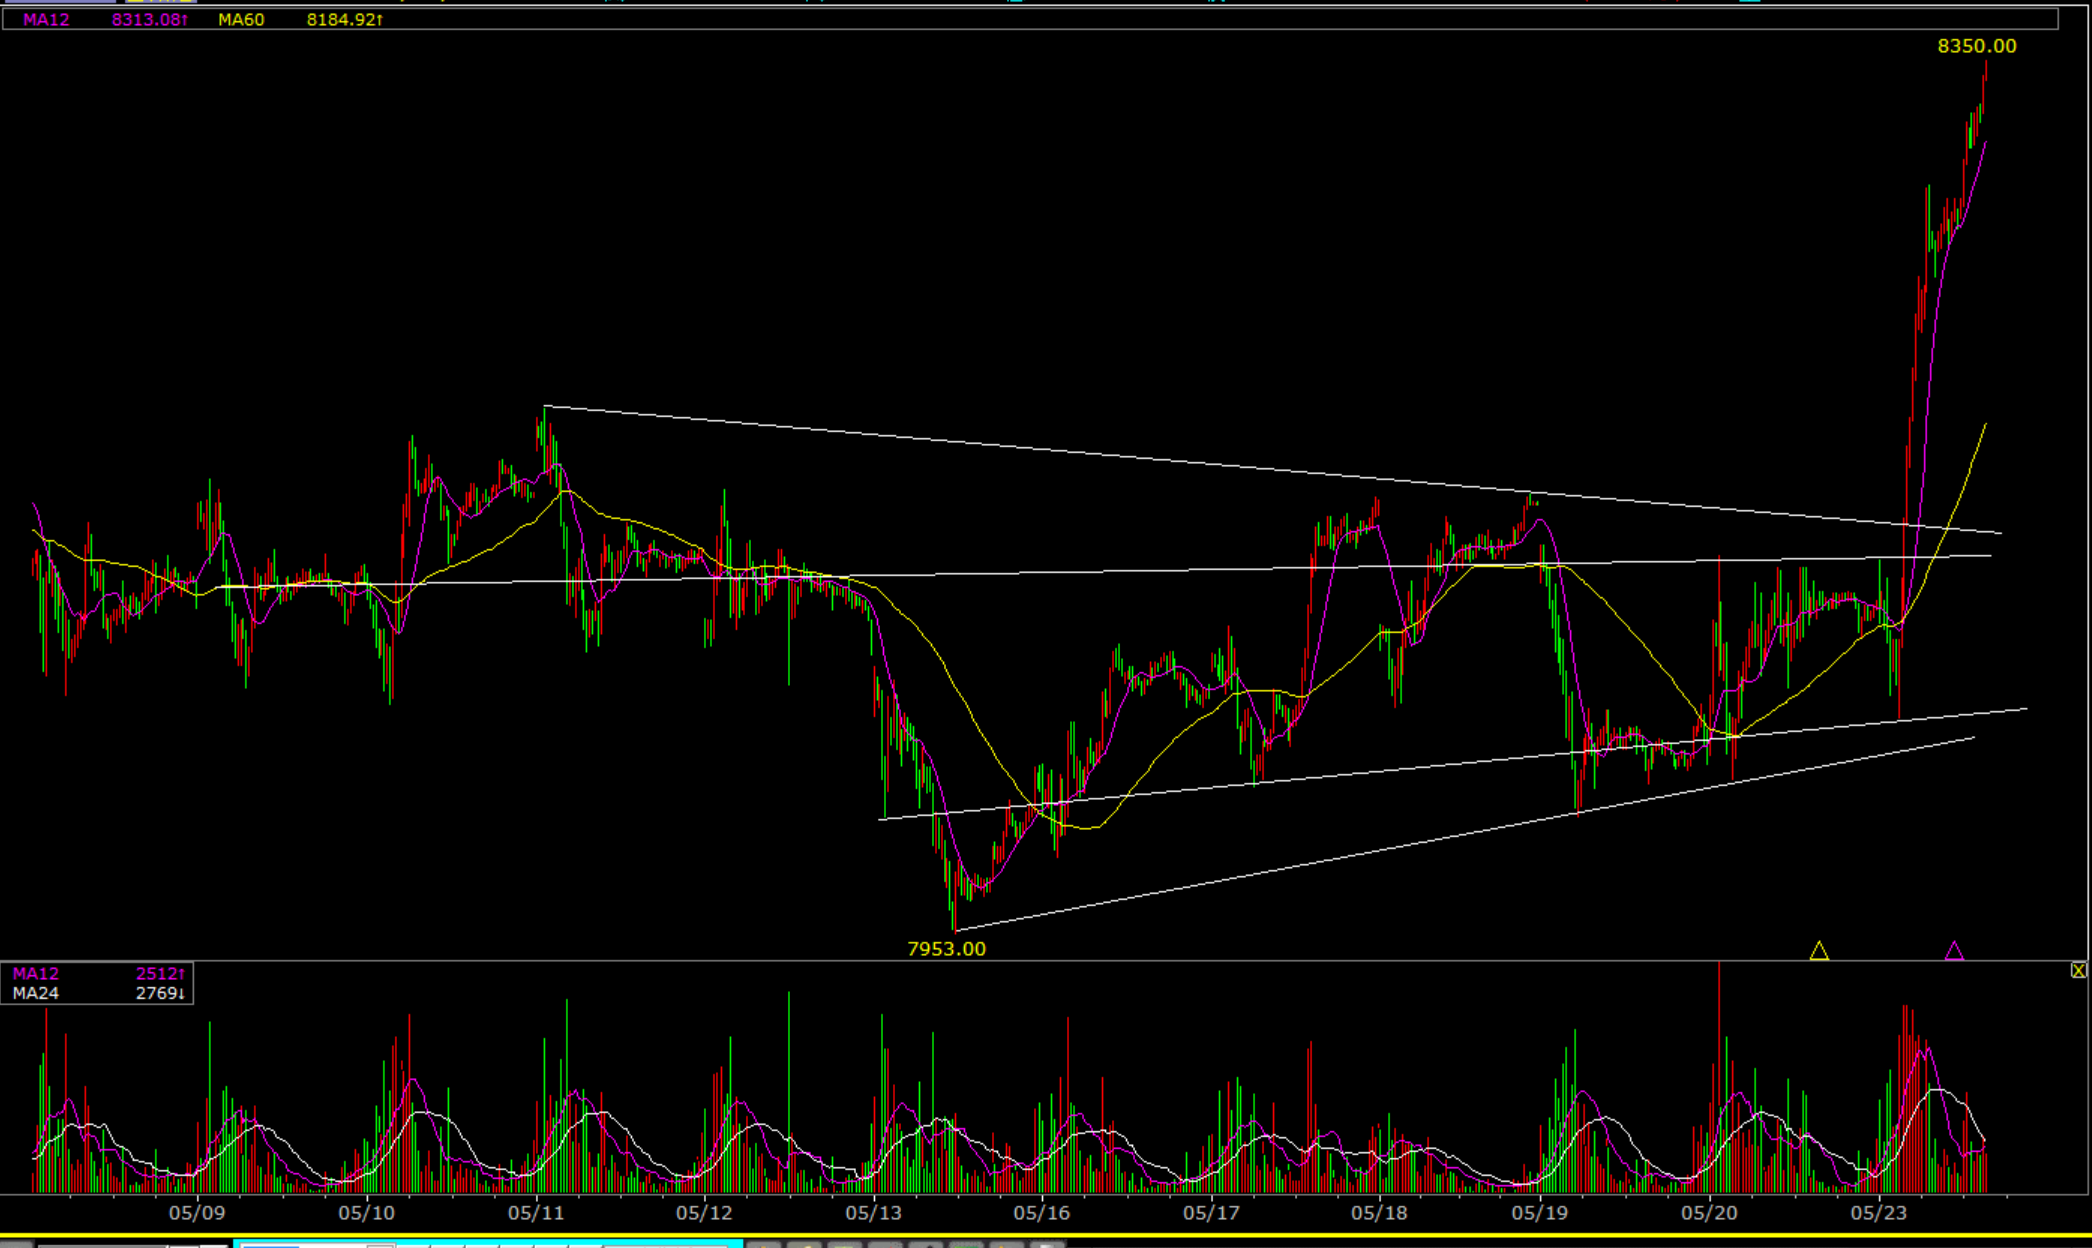Click the 05/23 date on time axis
This screenshot has width=2092, height=1248.
(1878, 1213)
